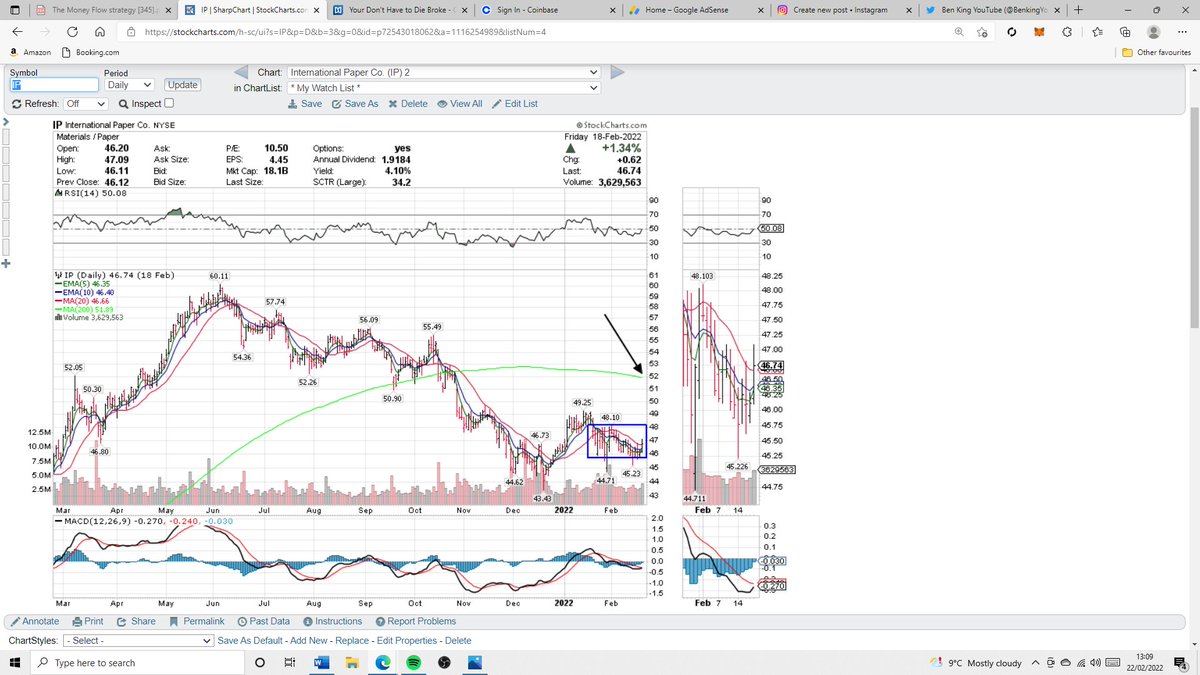Click the address bar URL
Screen dimensions: 1200x675
[x=345, y=32]
